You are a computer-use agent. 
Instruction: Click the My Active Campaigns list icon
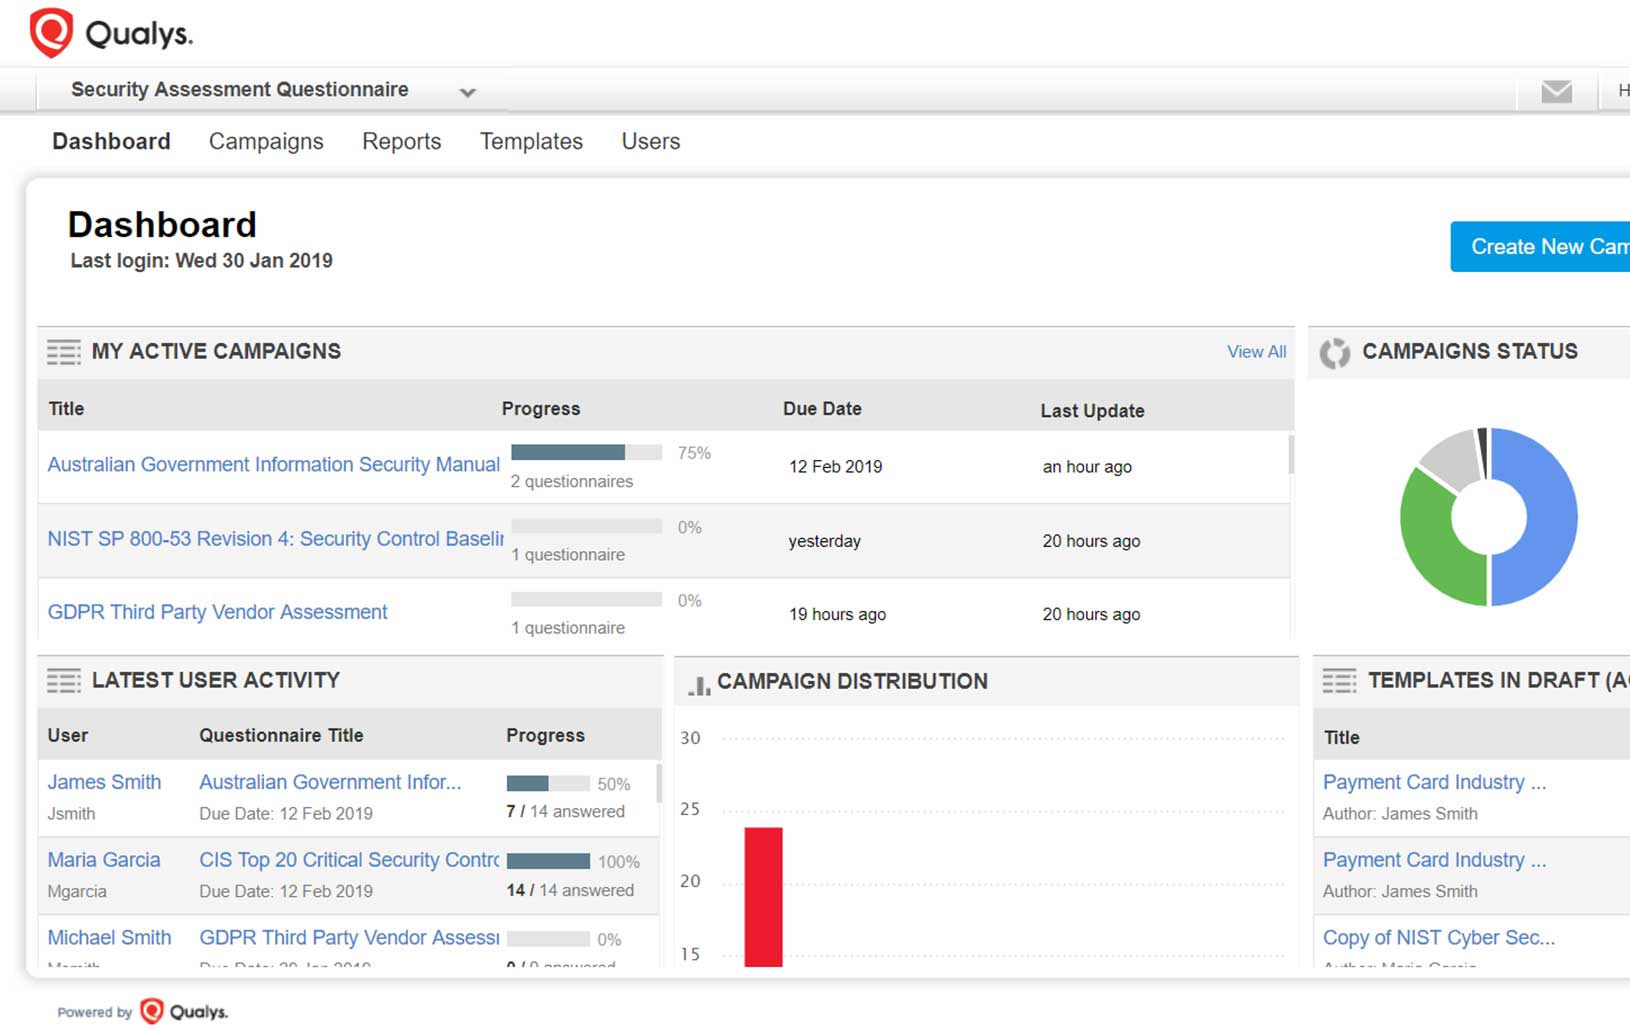tap(64, 352)
